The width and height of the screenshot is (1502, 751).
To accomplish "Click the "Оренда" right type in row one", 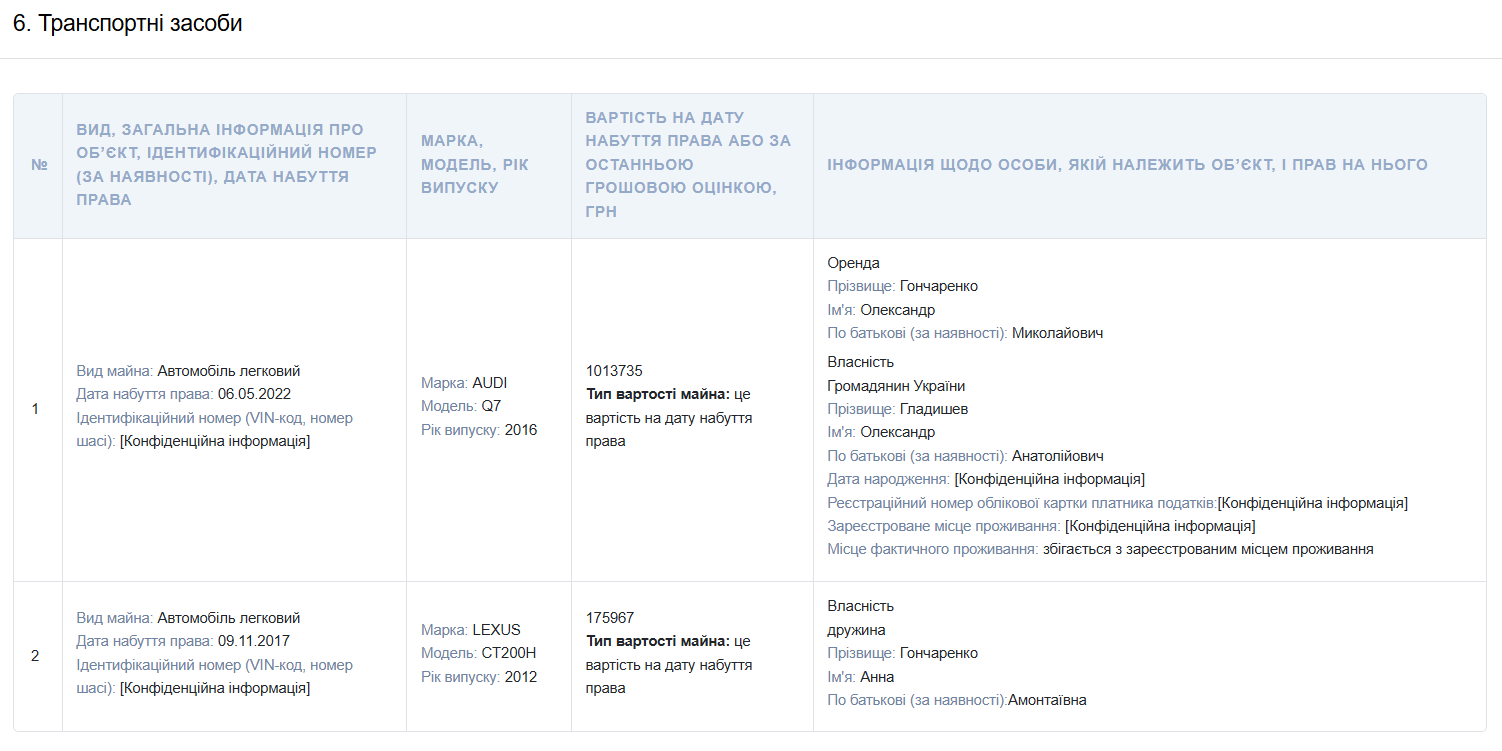I will (x=853, y=263).
